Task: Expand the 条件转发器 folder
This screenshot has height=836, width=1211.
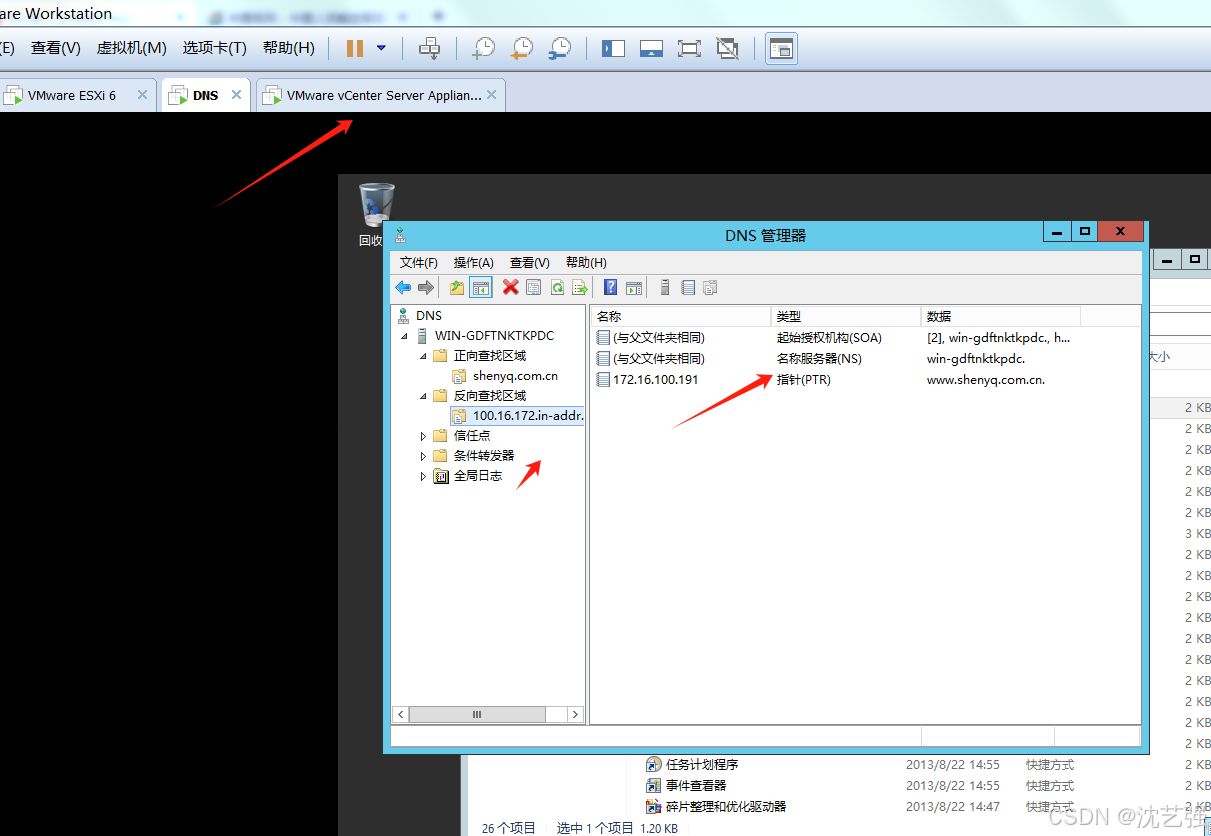Action: (x=423, y=456)
